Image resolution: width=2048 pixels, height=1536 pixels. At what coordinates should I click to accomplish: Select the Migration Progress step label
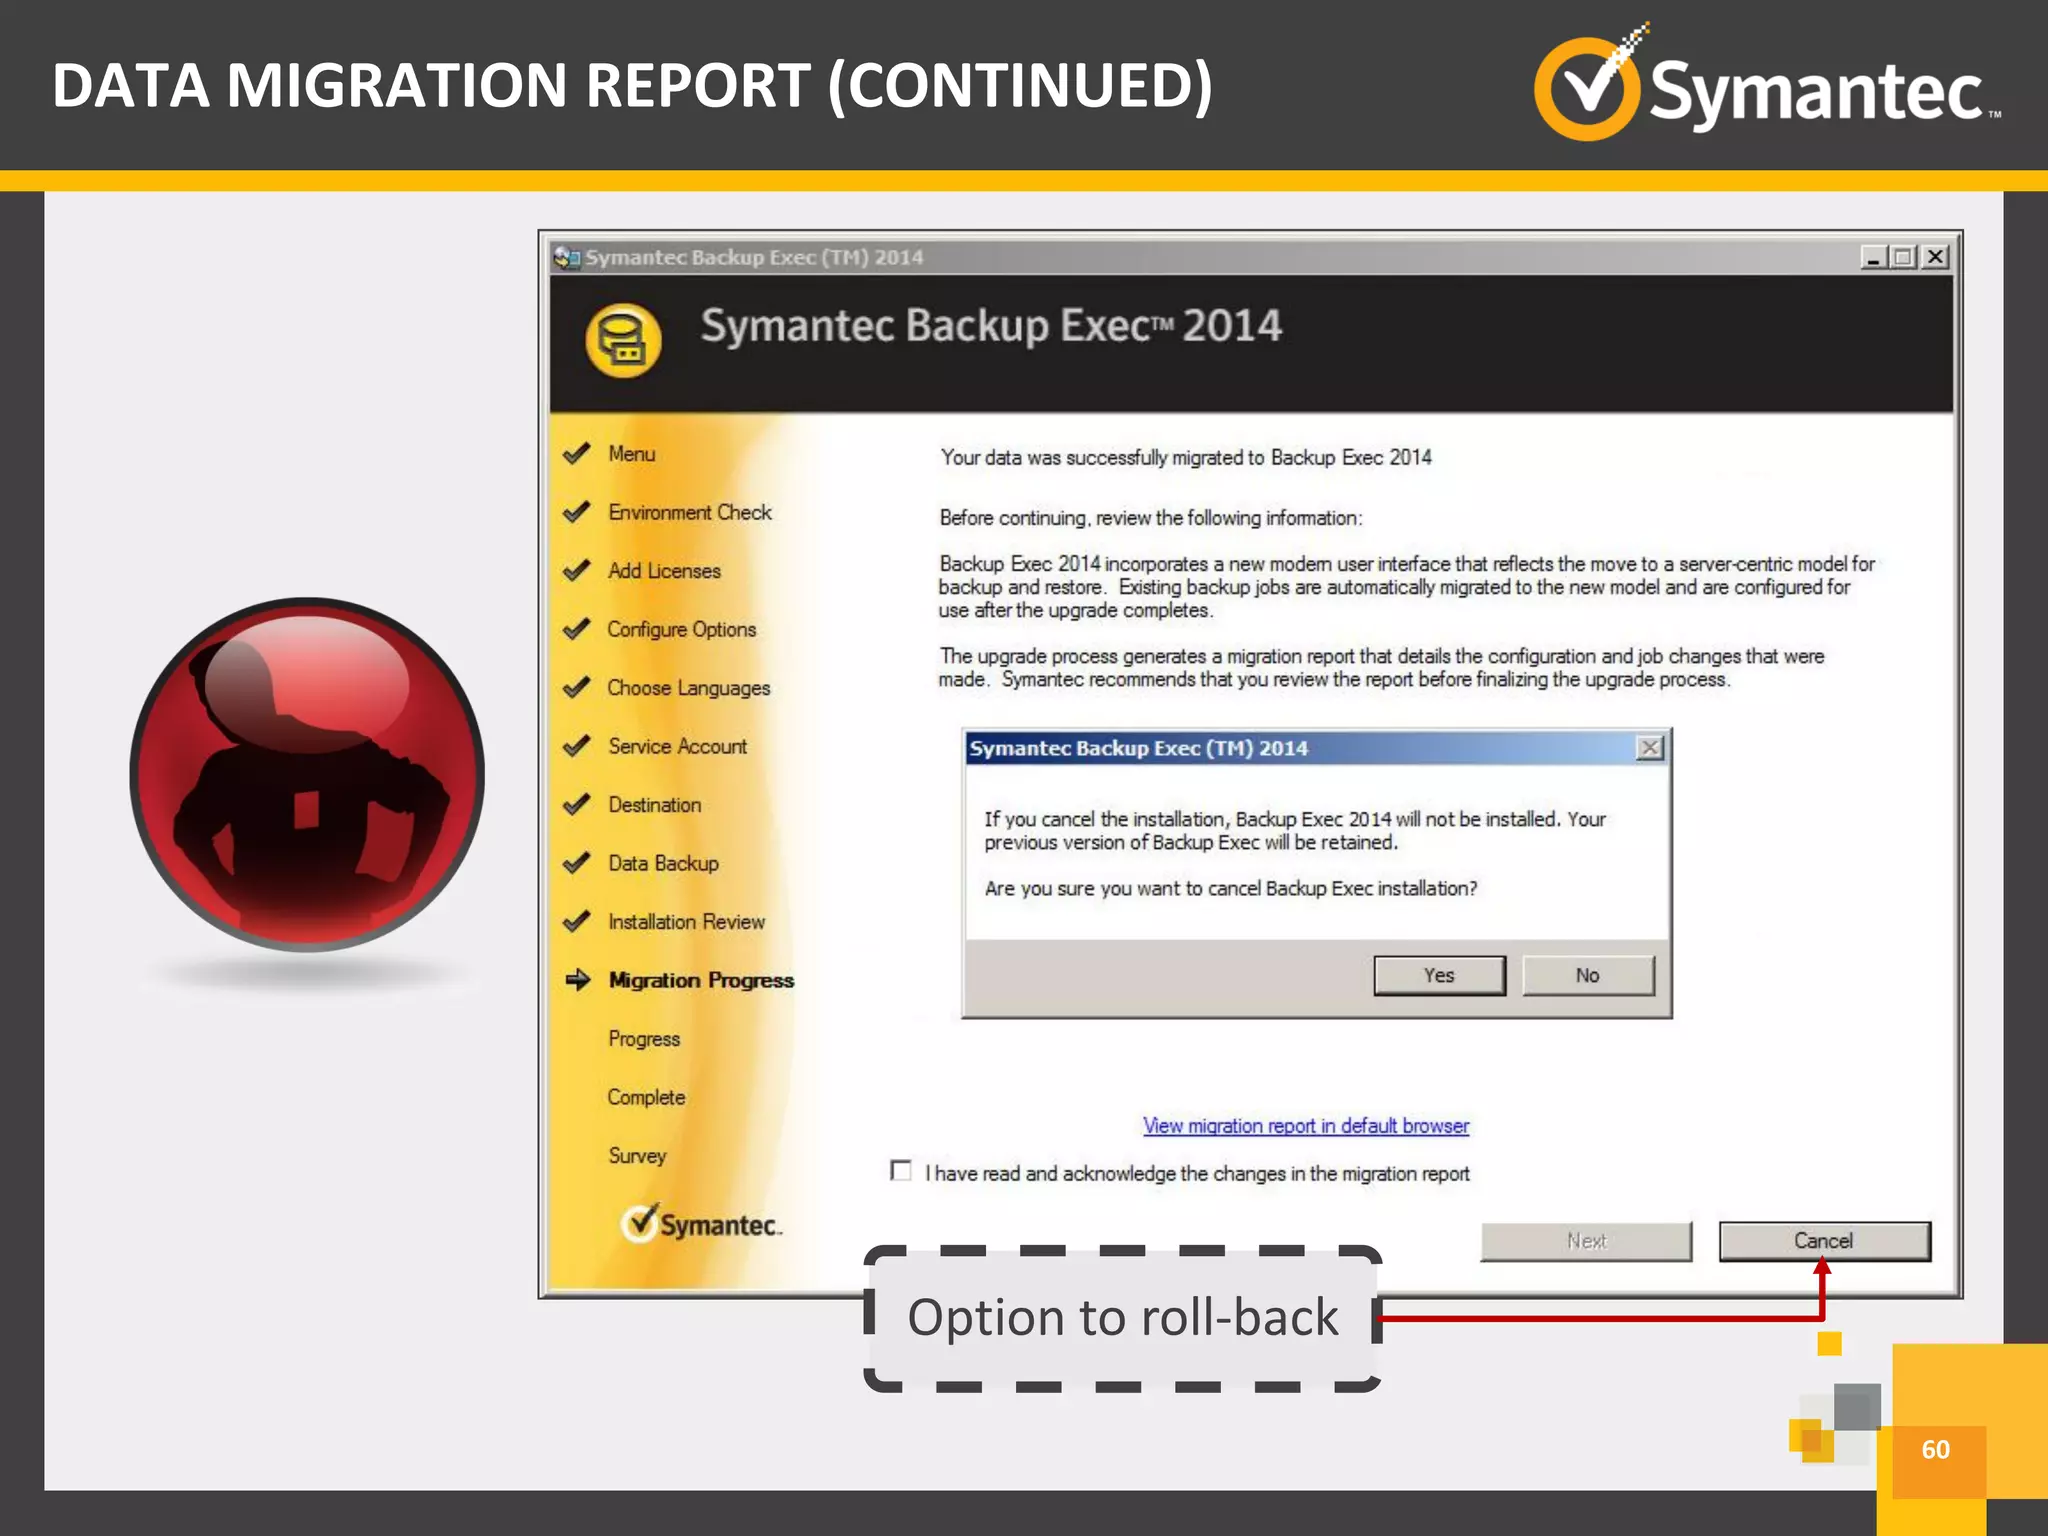(701, 980)
